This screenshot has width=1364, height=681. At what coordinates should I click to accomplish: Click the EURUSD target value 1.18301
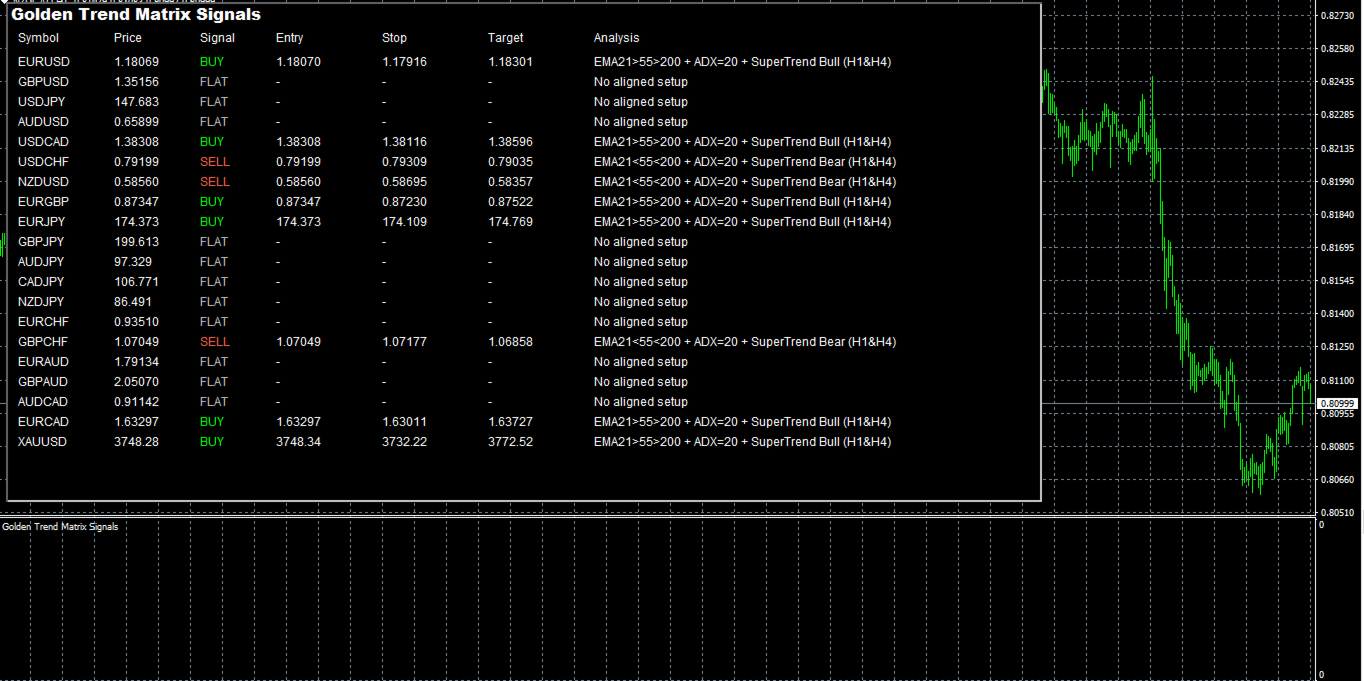[510, 62]
